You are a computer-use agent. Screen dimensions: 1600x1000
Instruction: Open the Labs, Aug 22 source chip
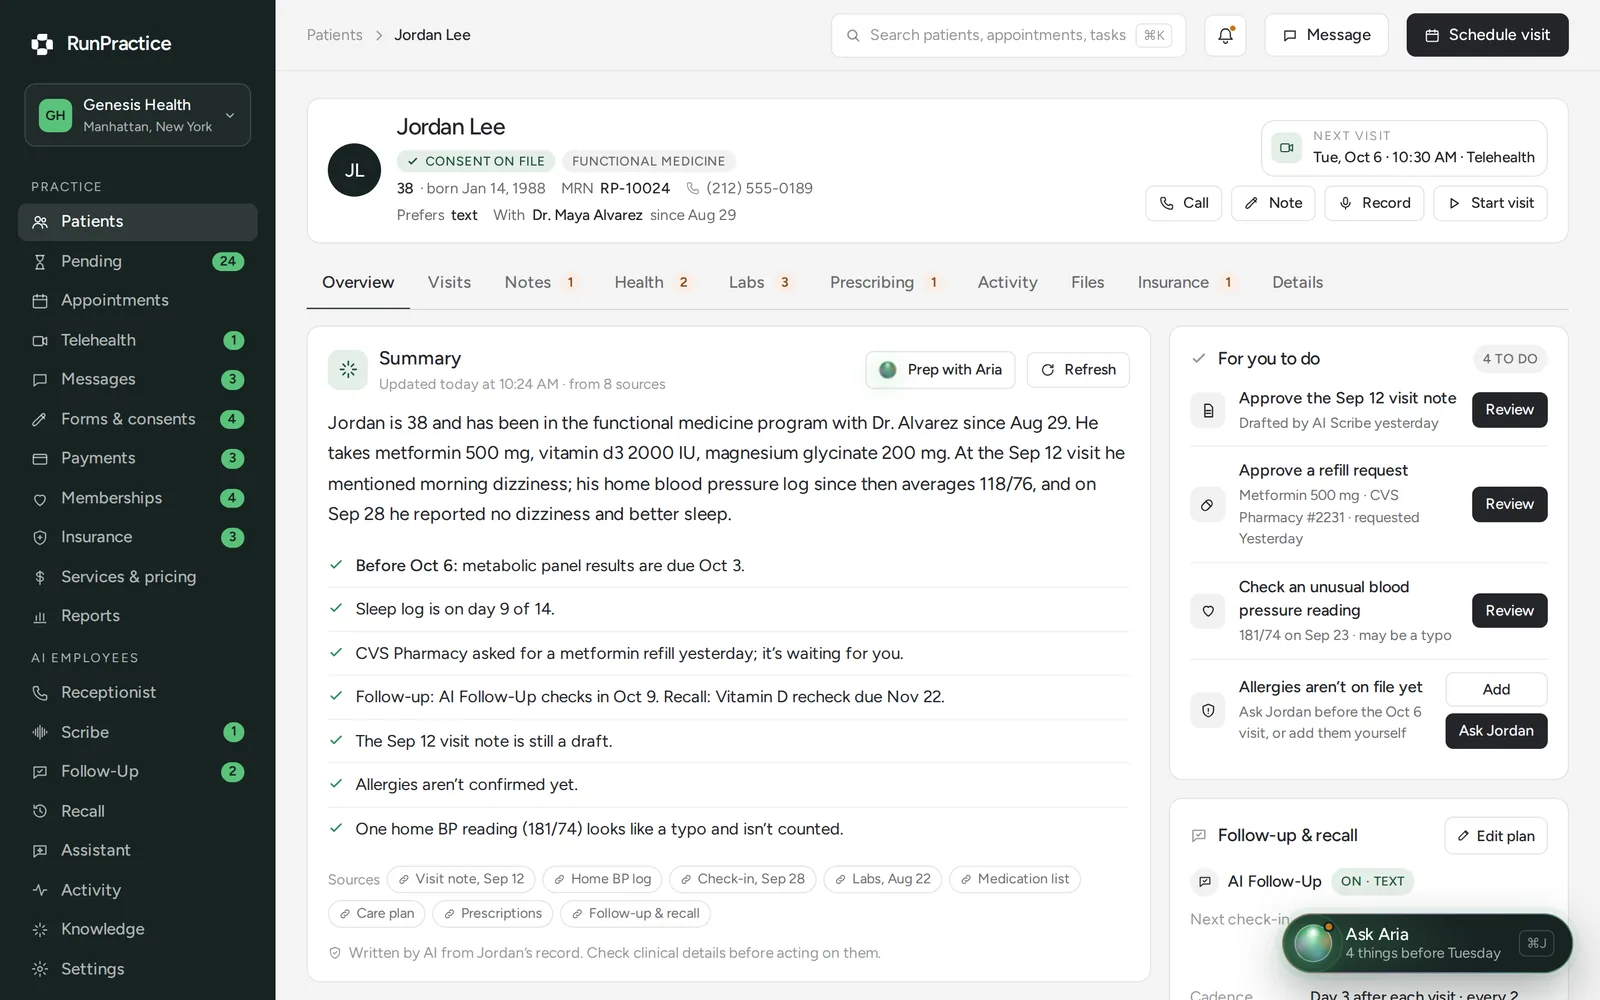coord(882,879)
